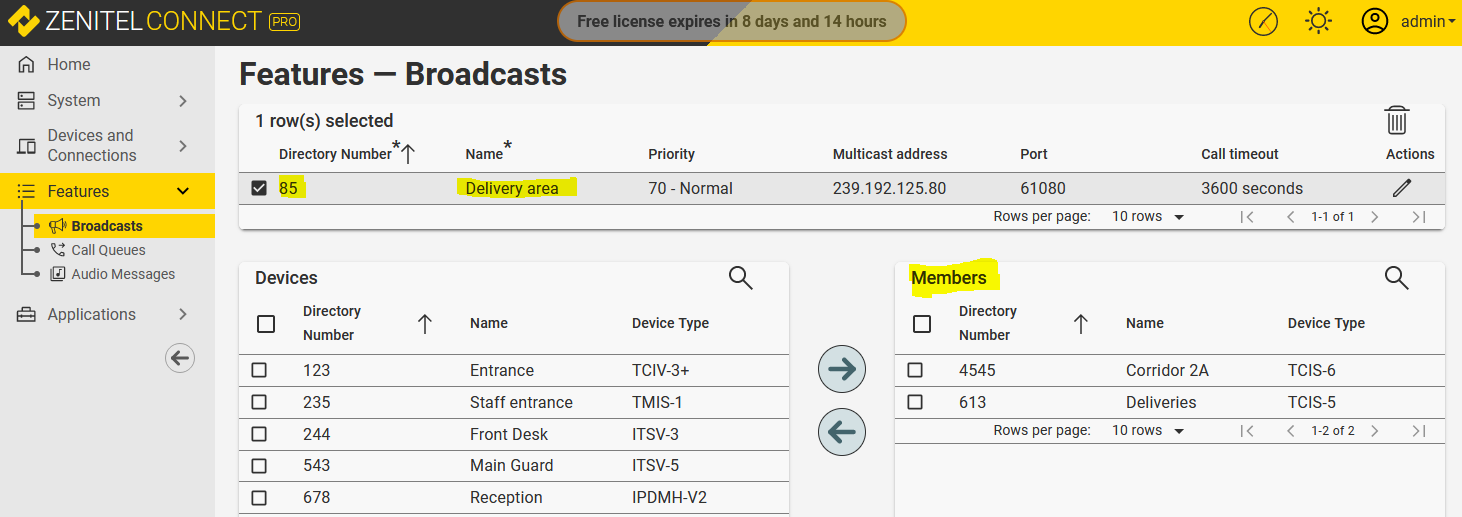The height and width of the screenshot is (517, 1462).
Task: Open System menu in sidebar
Action: tap(74, 100)
